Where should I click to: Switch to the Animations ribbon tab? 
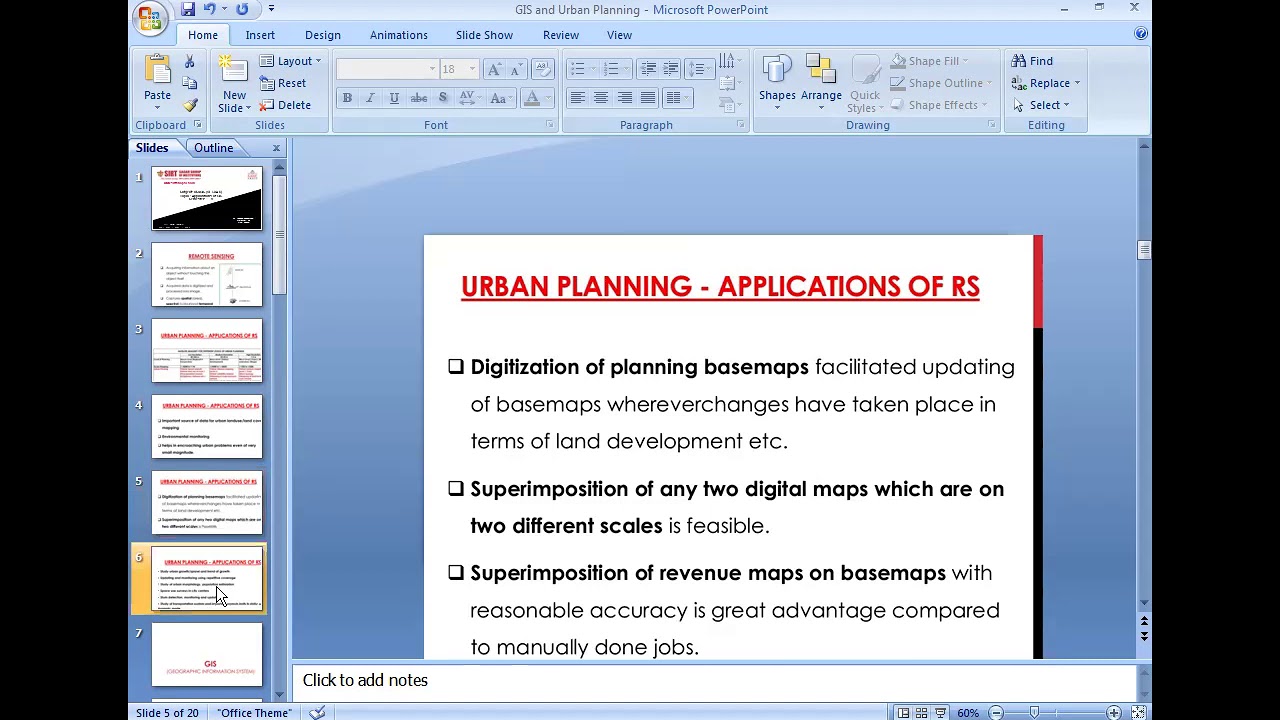tap(398, 34)
